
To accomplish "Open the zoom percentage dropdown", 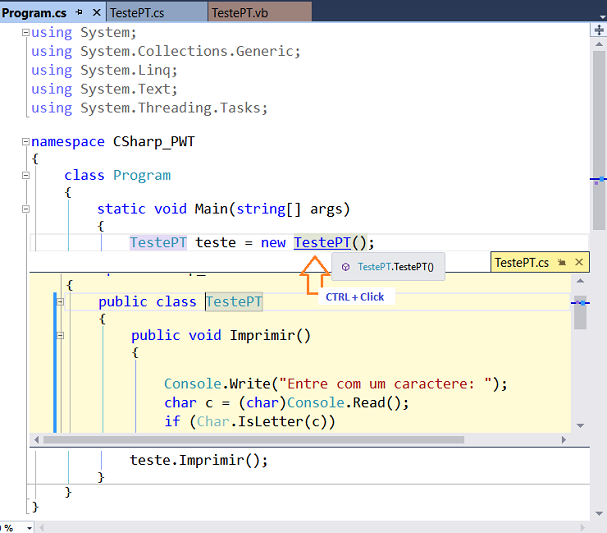I will pyautogui.click(x=29, y=528).
